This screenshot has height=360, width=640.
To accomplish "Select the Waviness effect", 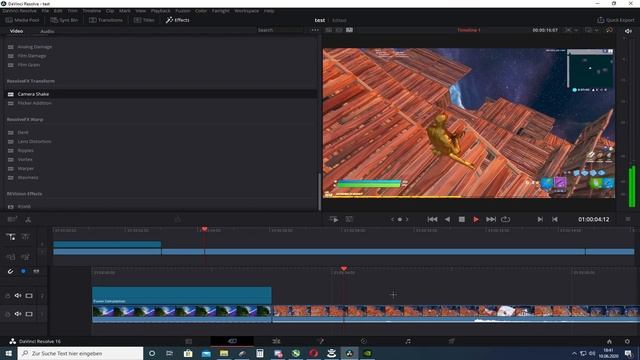I will pyautogui.click(x=28, y=178).
